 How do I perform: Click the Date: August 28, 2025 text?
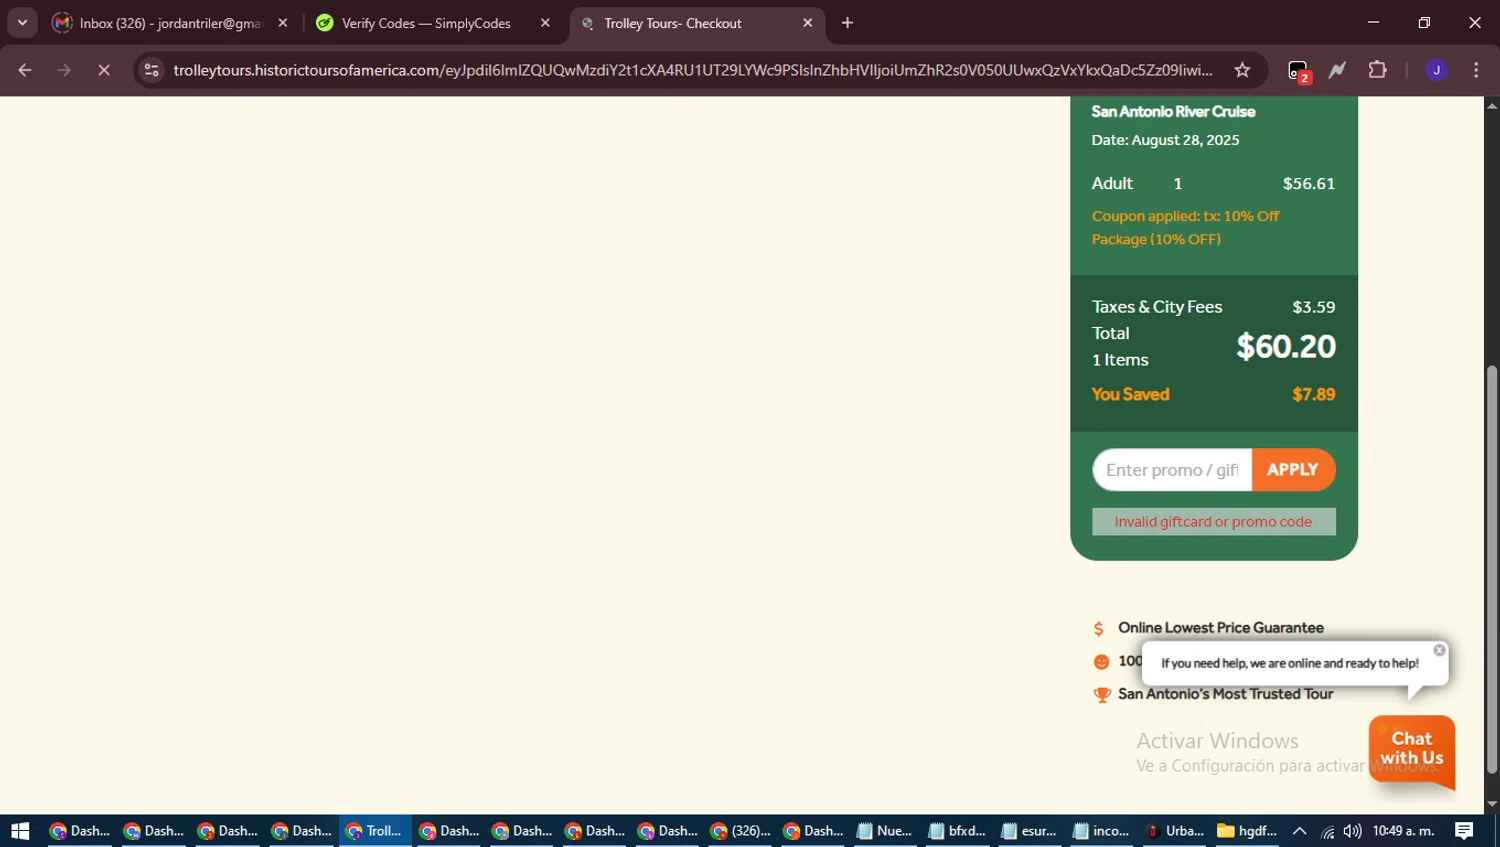pyautogui.click(x=1165, y=140)
